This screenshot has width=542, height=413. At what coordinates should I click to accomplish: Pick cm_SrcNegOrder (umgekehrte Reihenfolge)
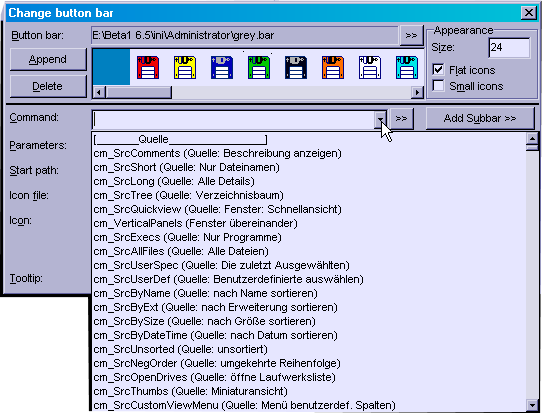[309, 363]
